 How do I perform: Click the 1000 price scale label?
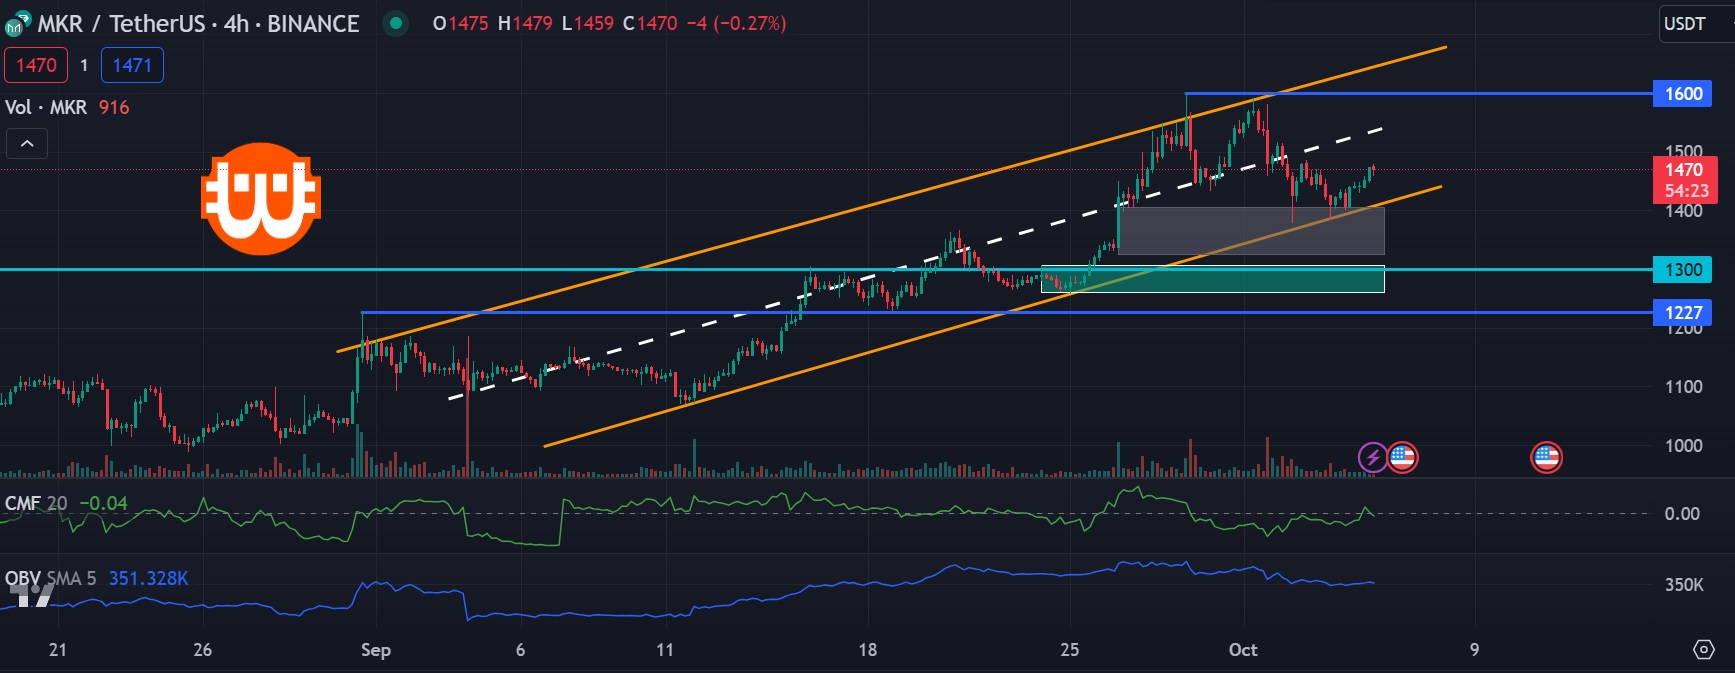coord(1684,446)
